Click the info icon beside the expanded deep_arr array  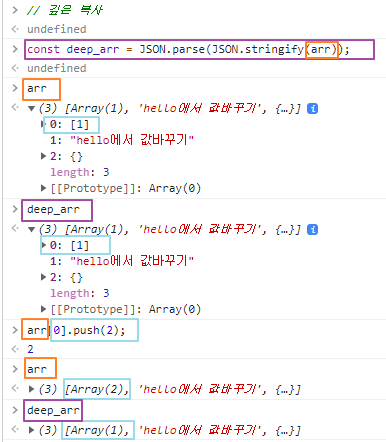pyautogui.click(x=312, y=230)
